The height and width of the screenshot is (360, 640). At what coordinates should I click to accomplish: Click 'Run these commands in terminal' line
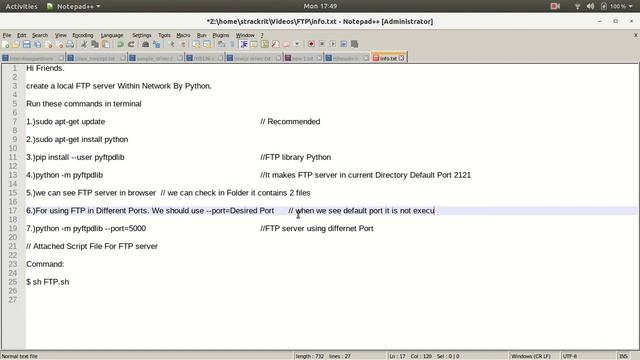point(84,104)
